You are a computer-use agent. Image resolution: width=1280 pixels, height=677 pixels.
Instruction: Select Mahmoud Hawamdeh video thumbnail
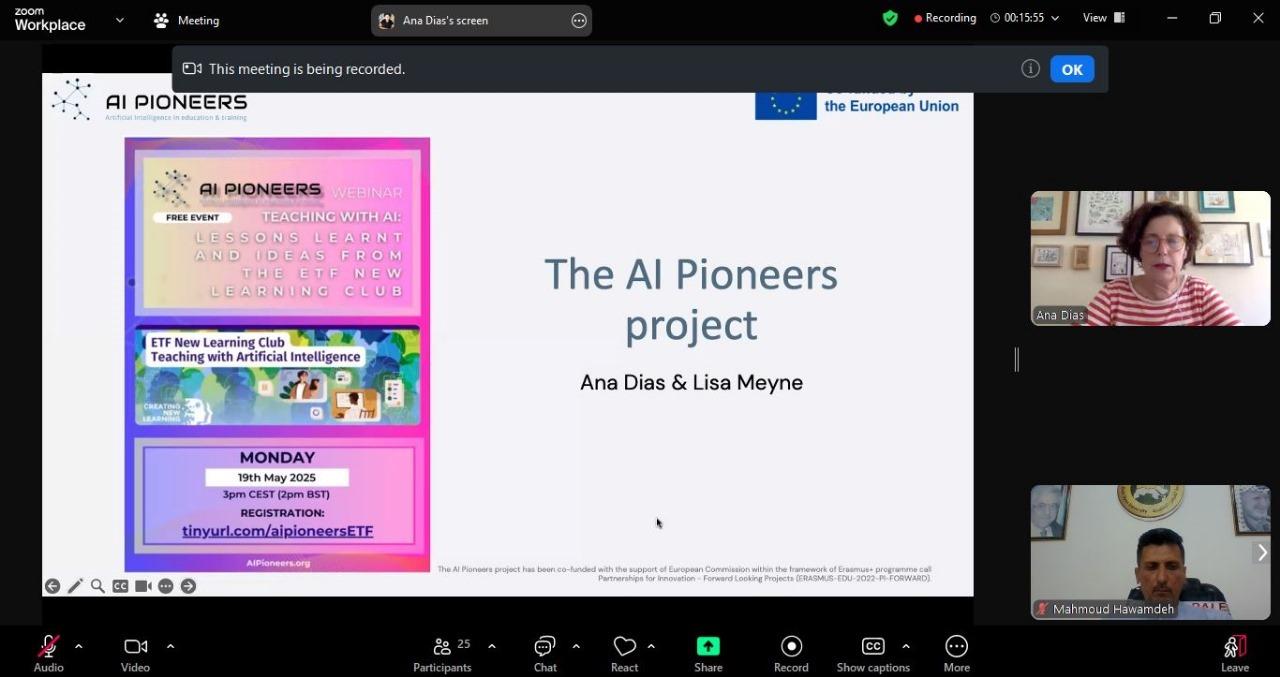pyautogui.click(x=1150, y=552)
